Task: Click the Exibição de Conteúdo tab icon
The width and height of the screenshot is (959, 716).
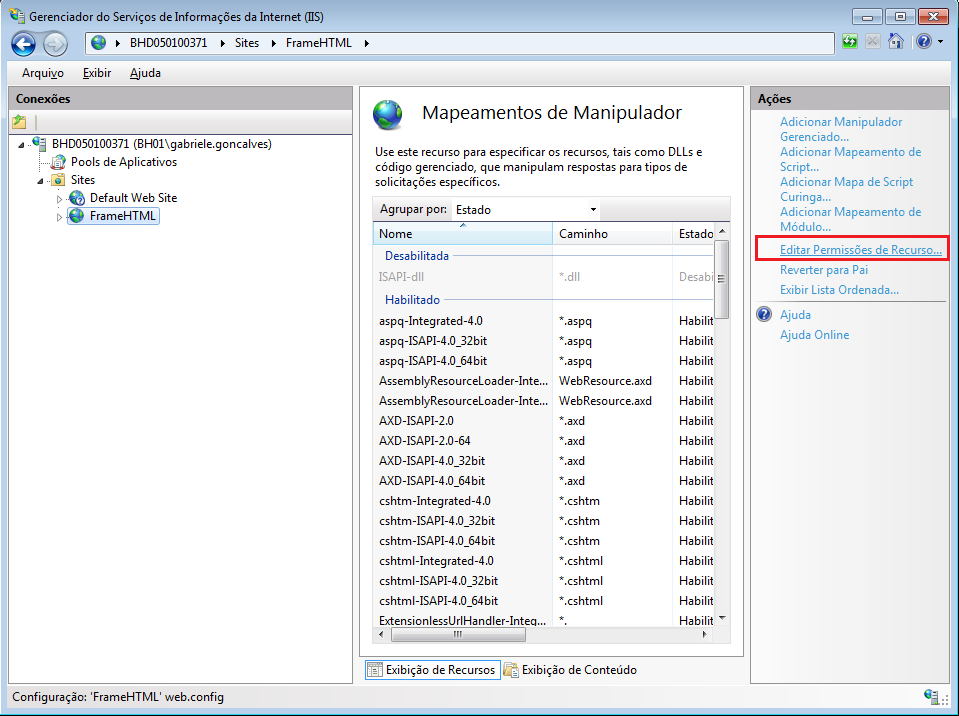Action: point(511,670)
